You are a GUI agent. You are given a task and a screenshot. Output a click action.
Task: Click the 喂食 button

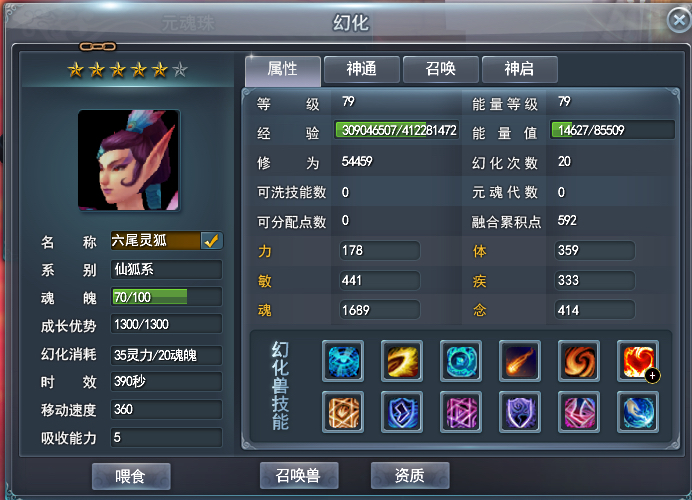click(131, 476)
